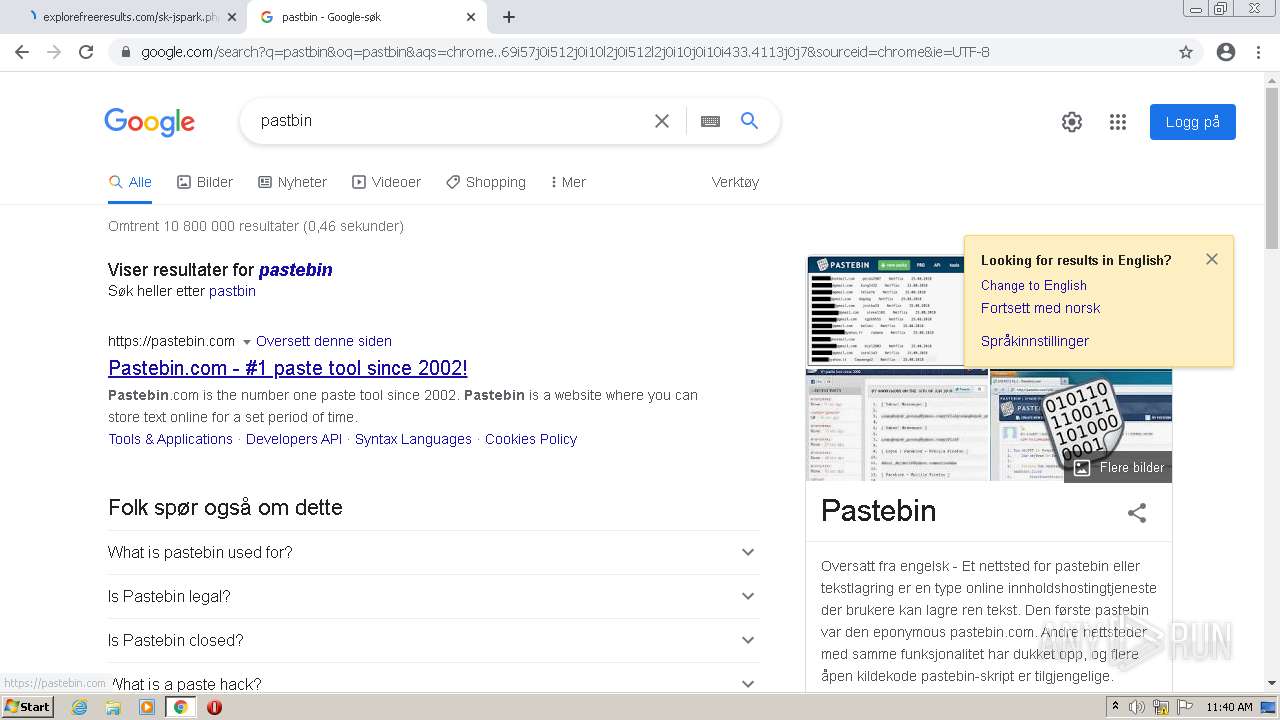Open the Chrome profile avatar menu
Viewport: 1280px width, 720px height.
(1226, 52)
